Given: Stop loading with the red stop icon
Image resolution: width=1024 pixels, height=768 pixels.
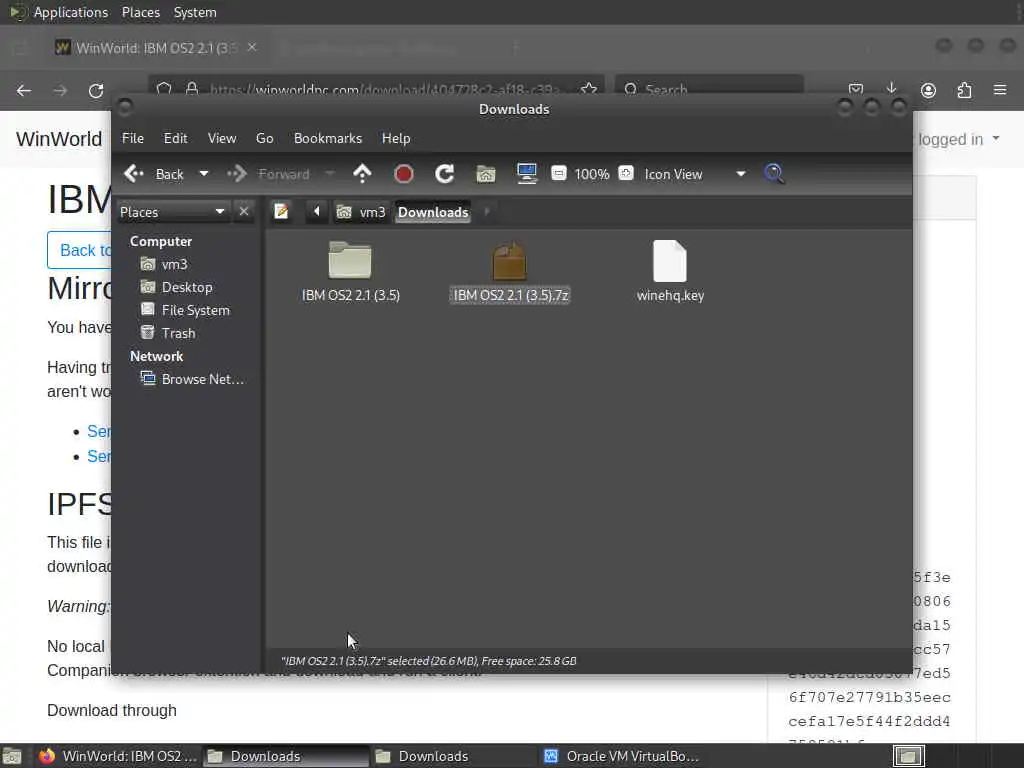Looking at the screenshot, I should coord(404,174).
